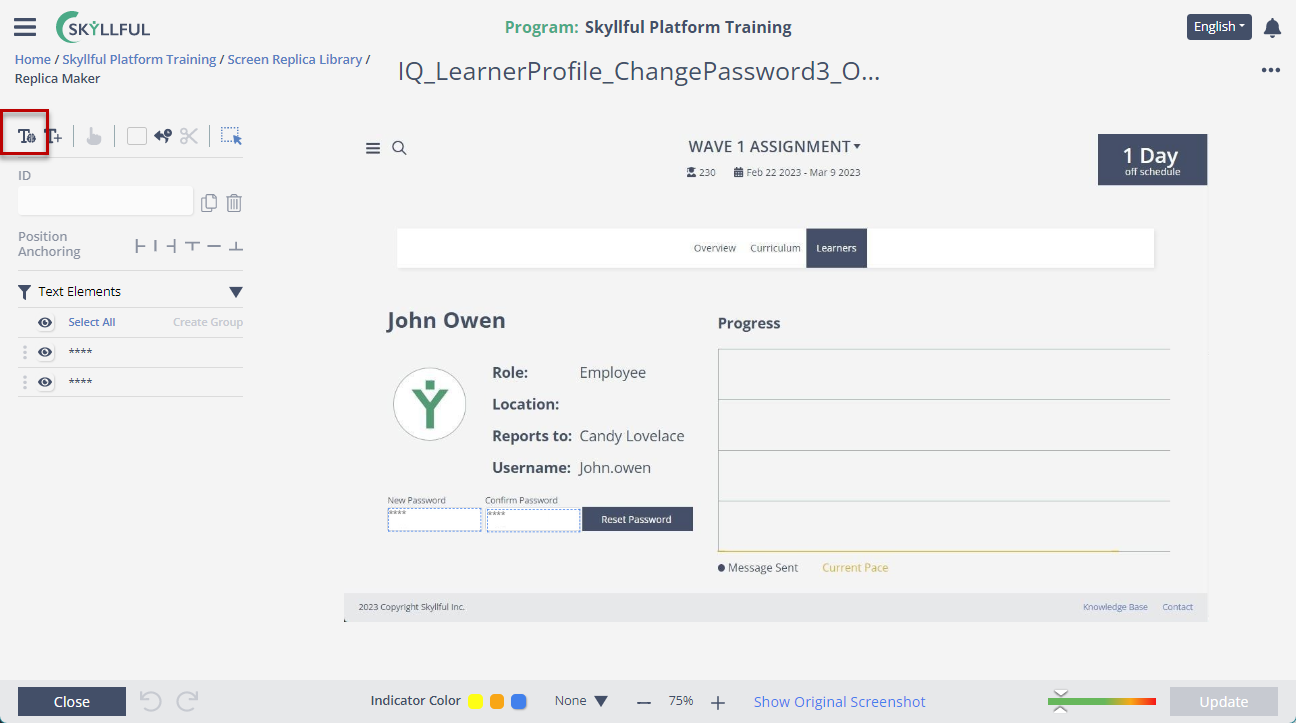The image size is (1296, 723).
Task: Click the Confirm Password field
Action: click(x=533, y=520)
